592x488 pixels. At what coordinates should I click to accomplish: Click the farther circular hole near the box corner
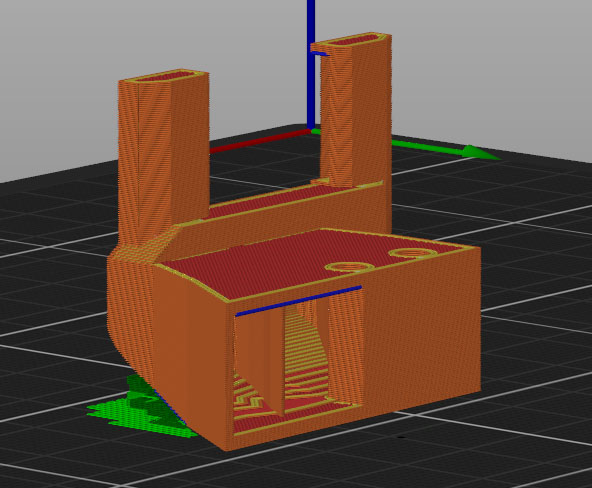pos(412,253)
